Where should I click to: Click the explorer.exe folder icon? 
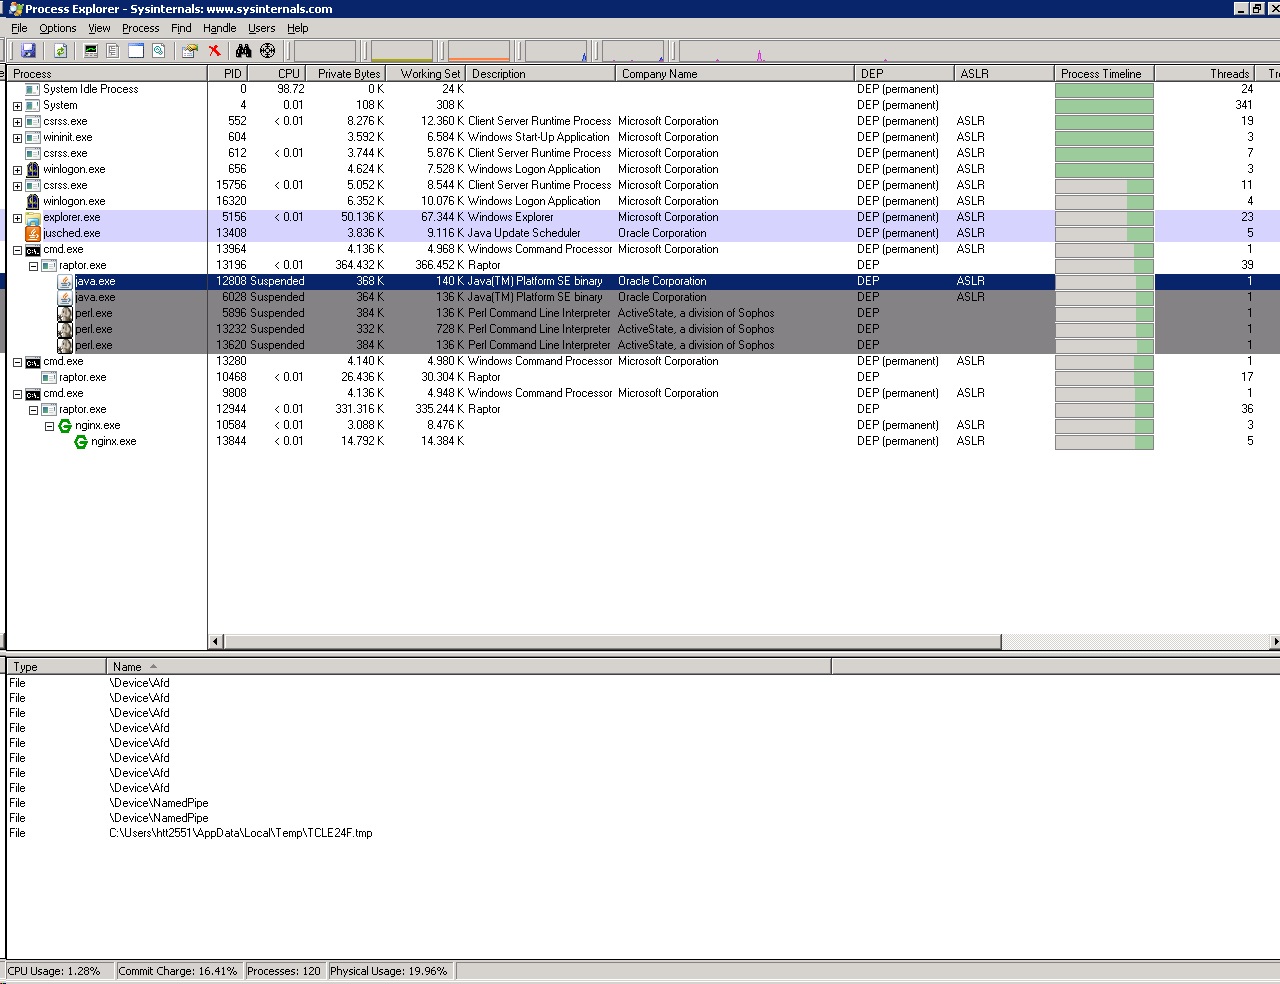33,217
